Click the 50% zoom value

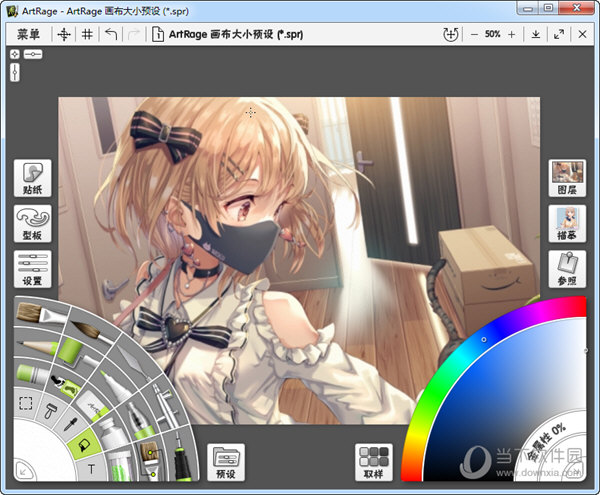pyautogui.click(x=492, y=34)
